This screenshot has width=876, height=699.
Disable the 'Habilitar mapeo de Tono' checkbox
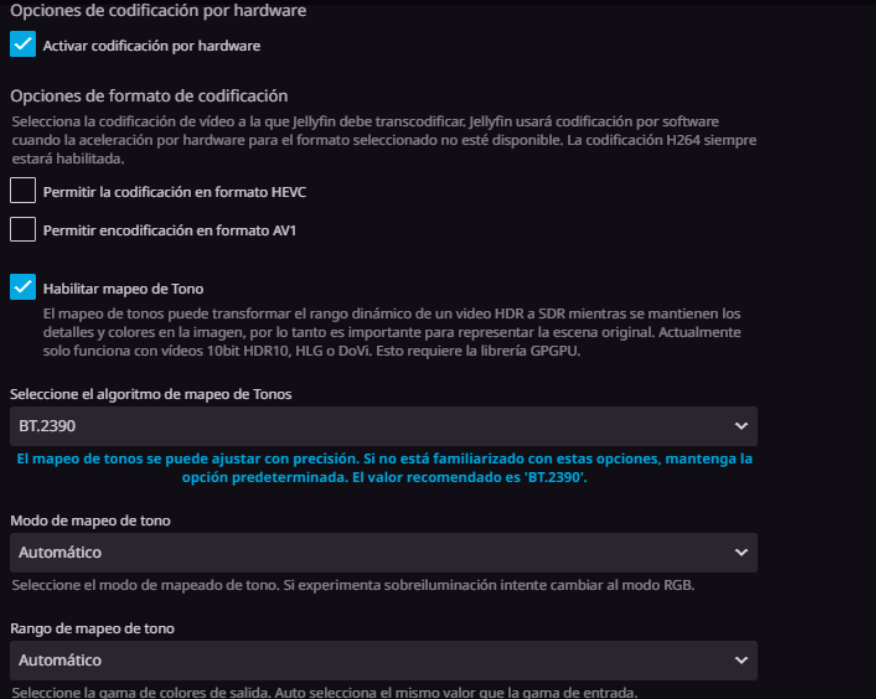point(23,287)
